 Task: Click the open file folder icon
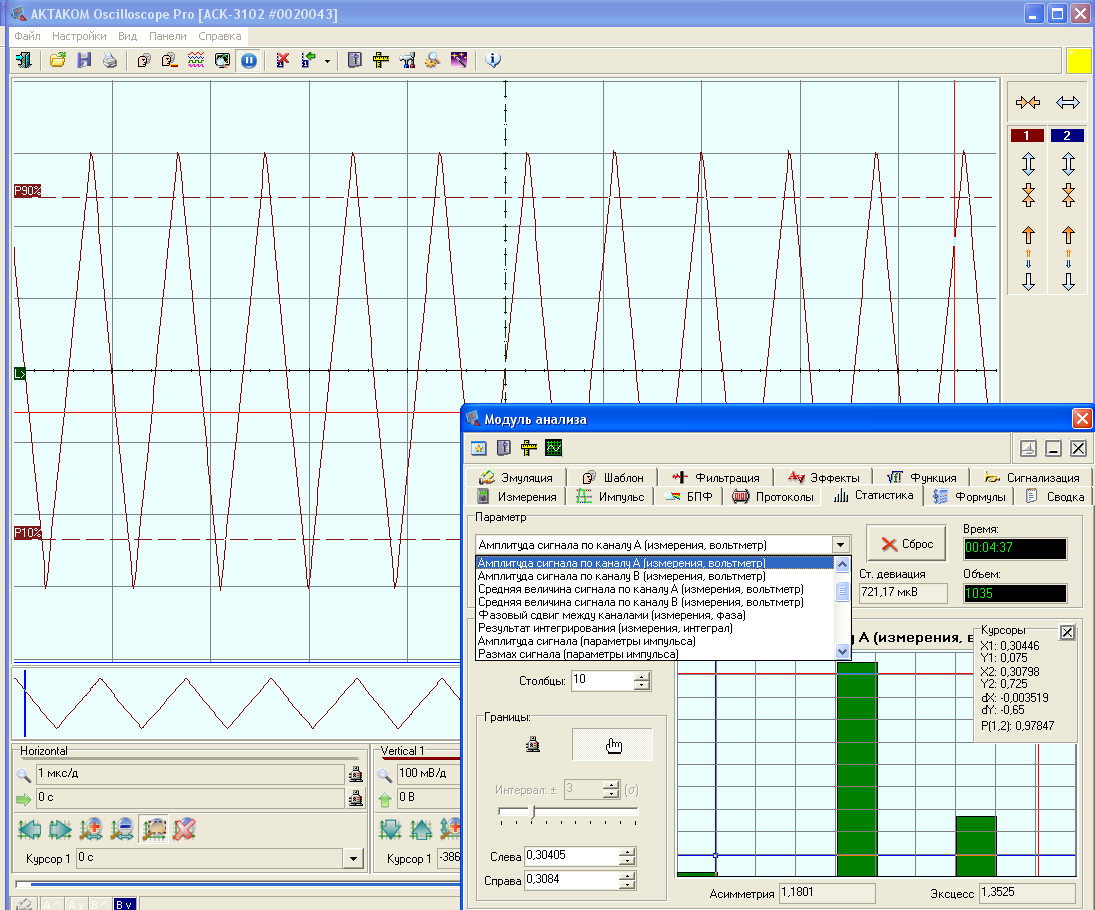tap(58, 60)
